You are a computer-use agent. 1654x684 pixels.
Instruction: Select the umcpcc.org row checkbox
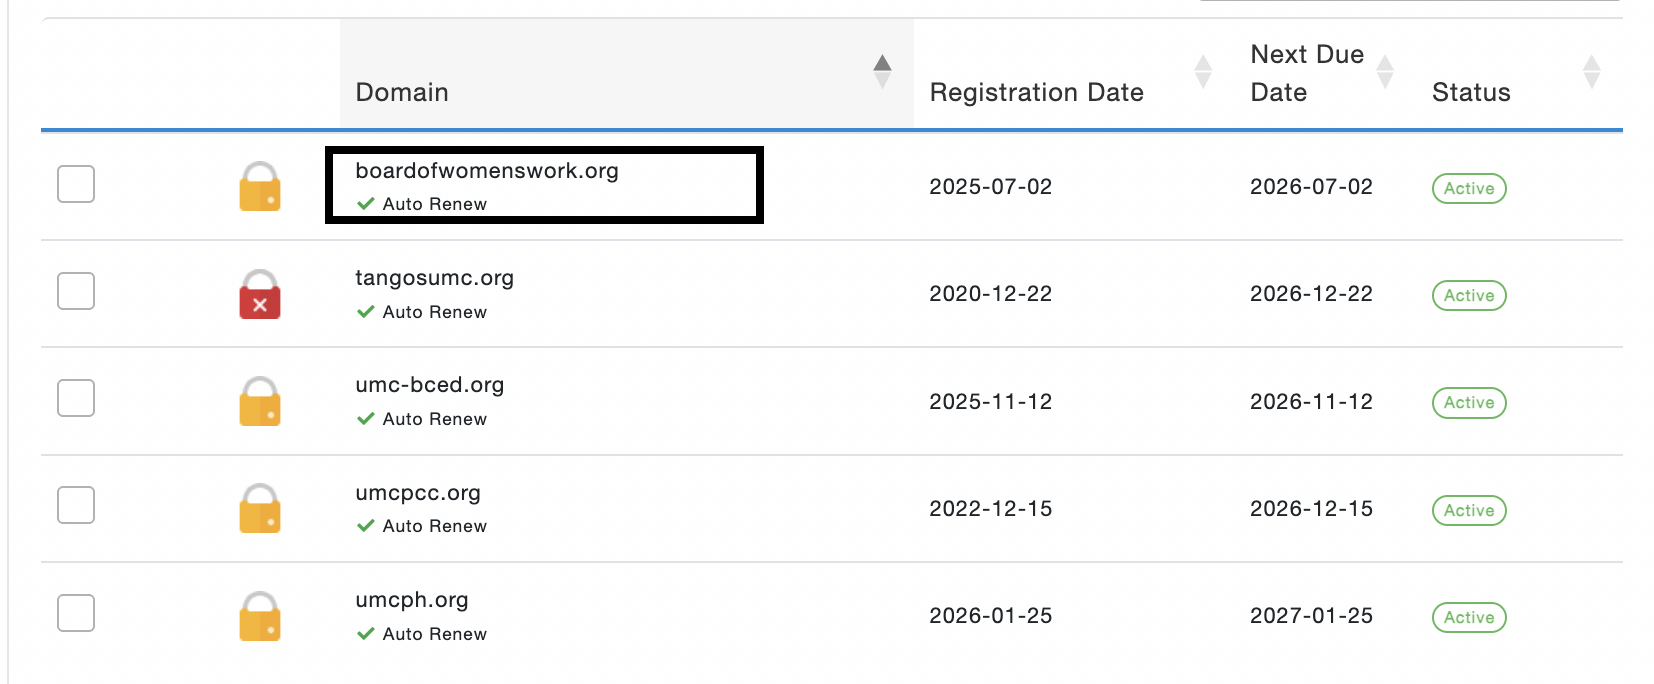tap(76, 506)
